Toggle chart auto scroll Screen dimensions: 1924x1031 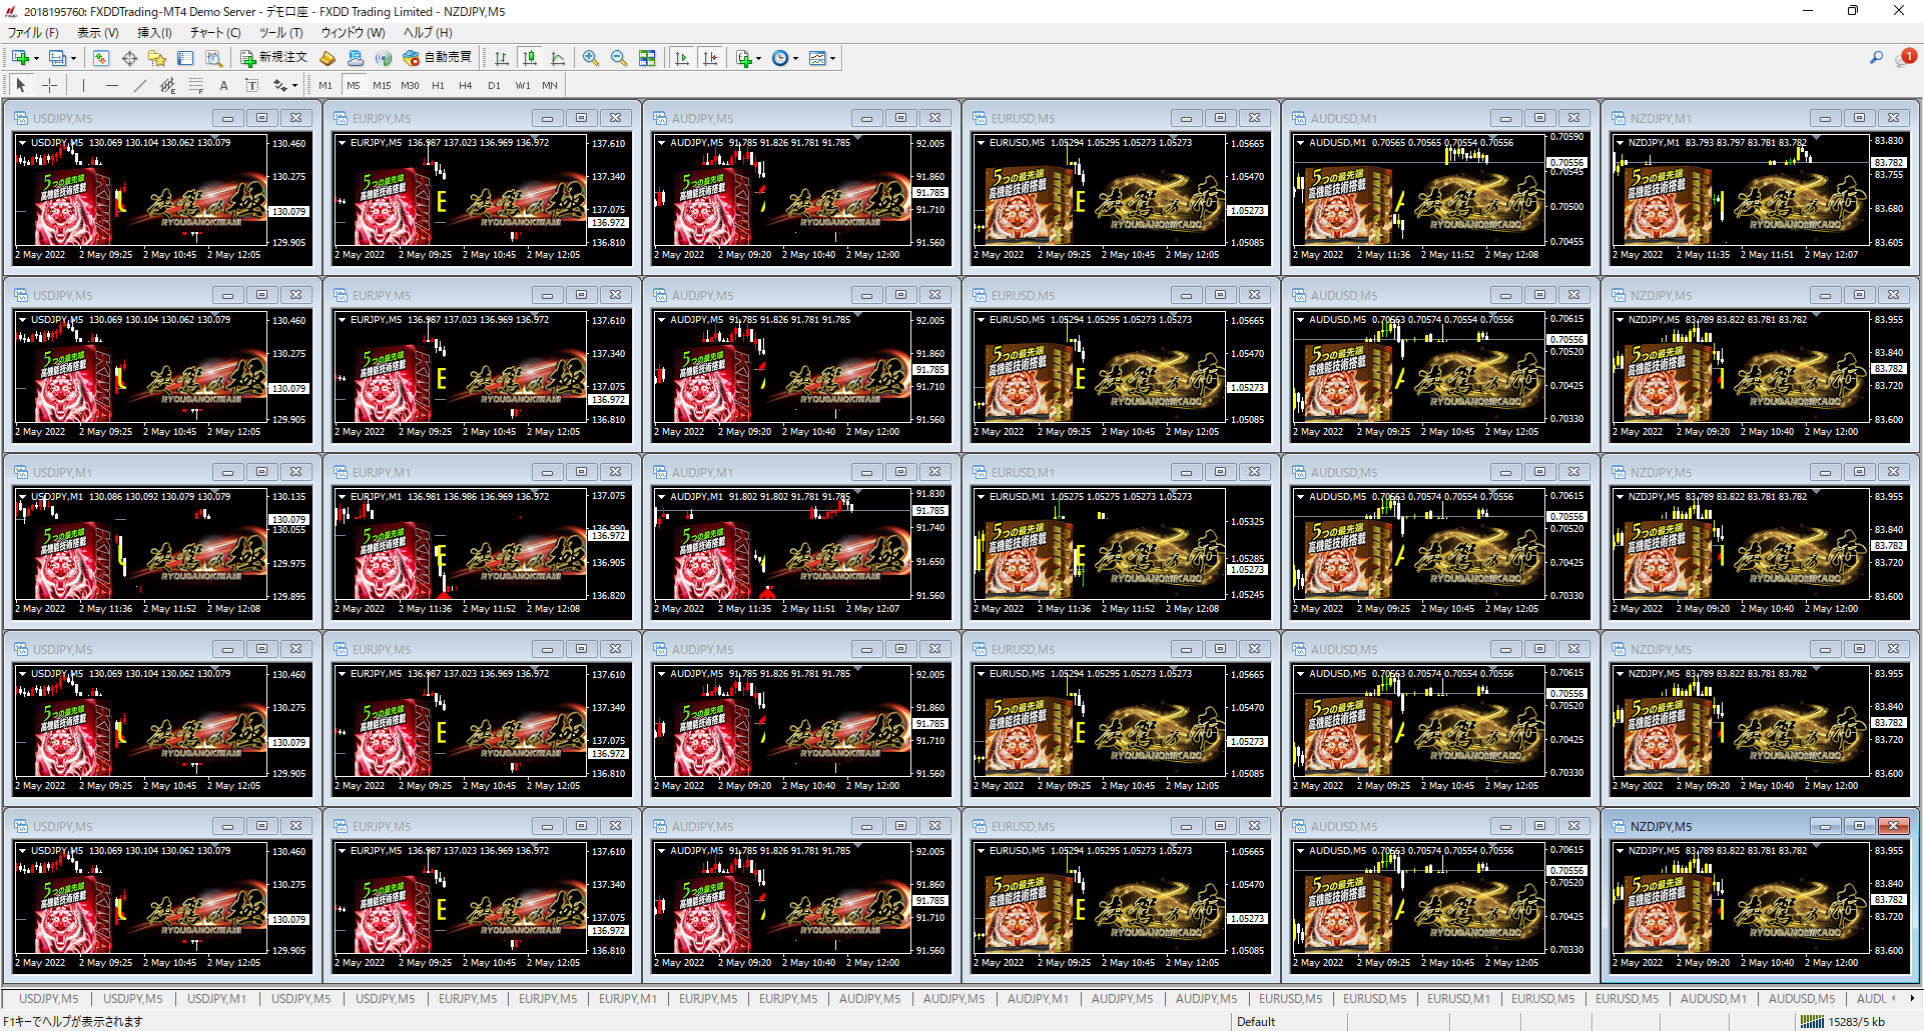(682, 58)
